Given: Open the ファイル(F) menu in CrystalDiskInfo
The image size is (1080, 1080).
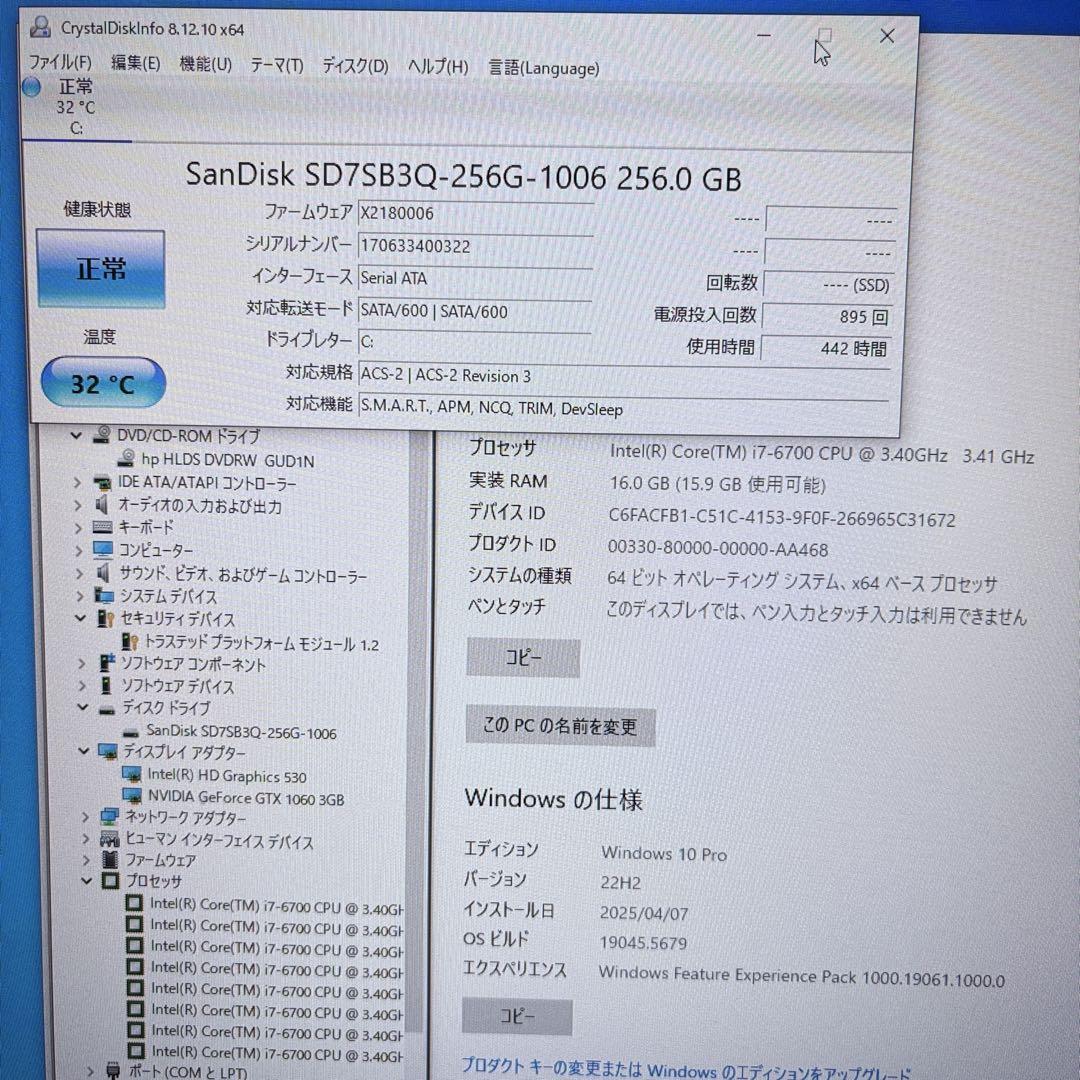Looking at the screenshot, I should point(60,63).
